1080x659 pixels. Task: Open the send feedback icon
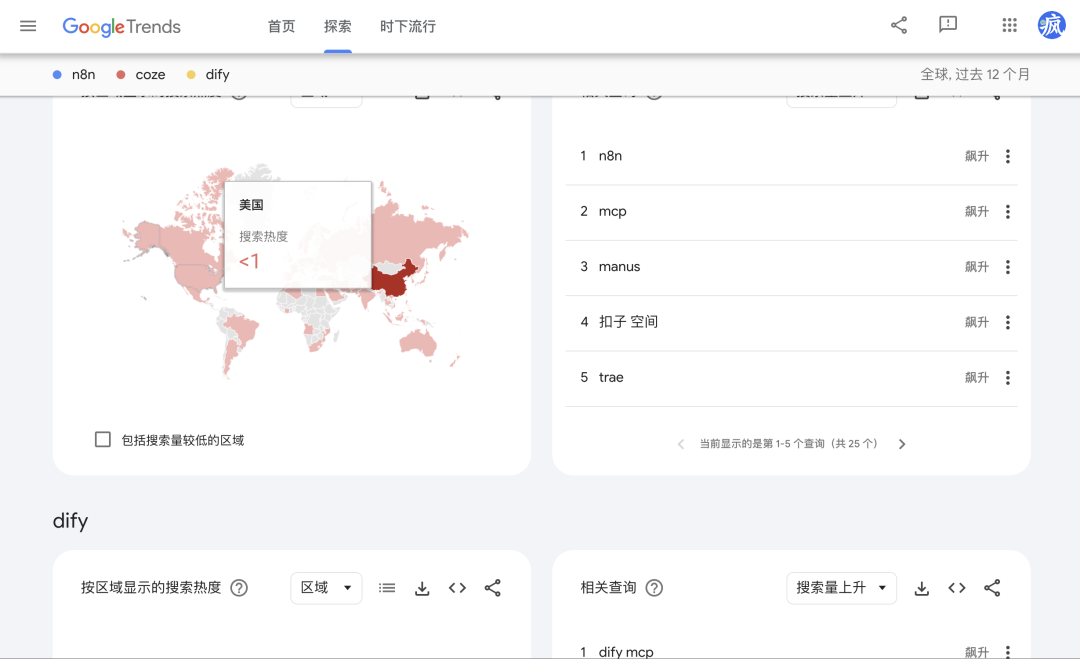[x=948, y=26]
